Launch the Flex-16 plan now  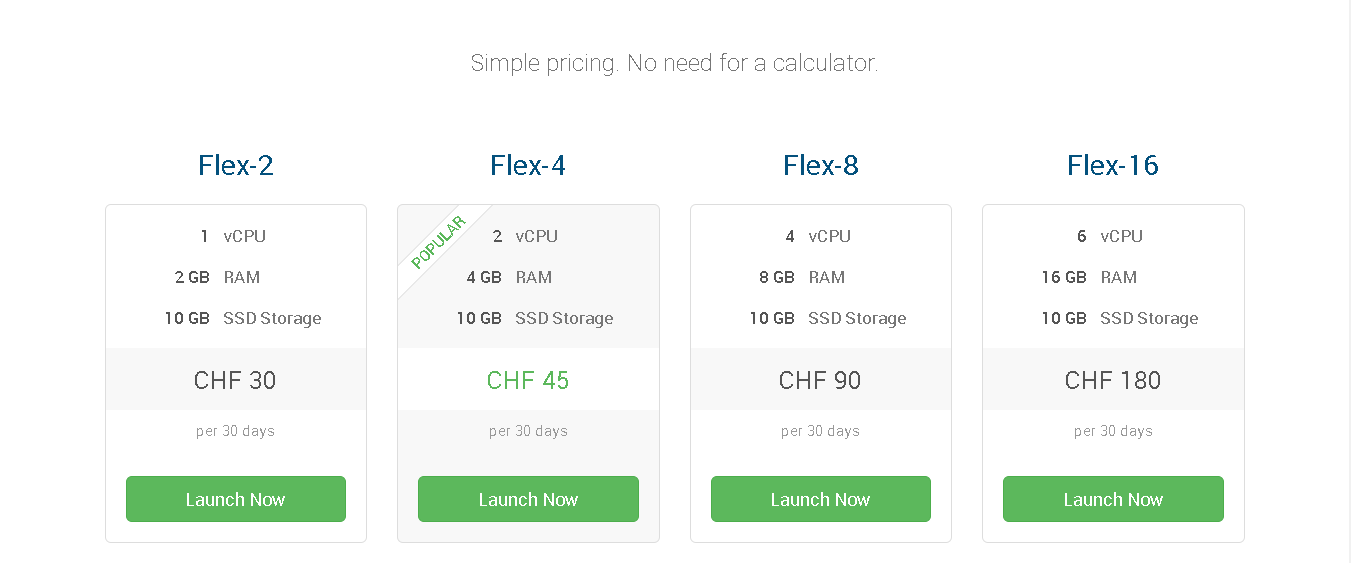1113,499
